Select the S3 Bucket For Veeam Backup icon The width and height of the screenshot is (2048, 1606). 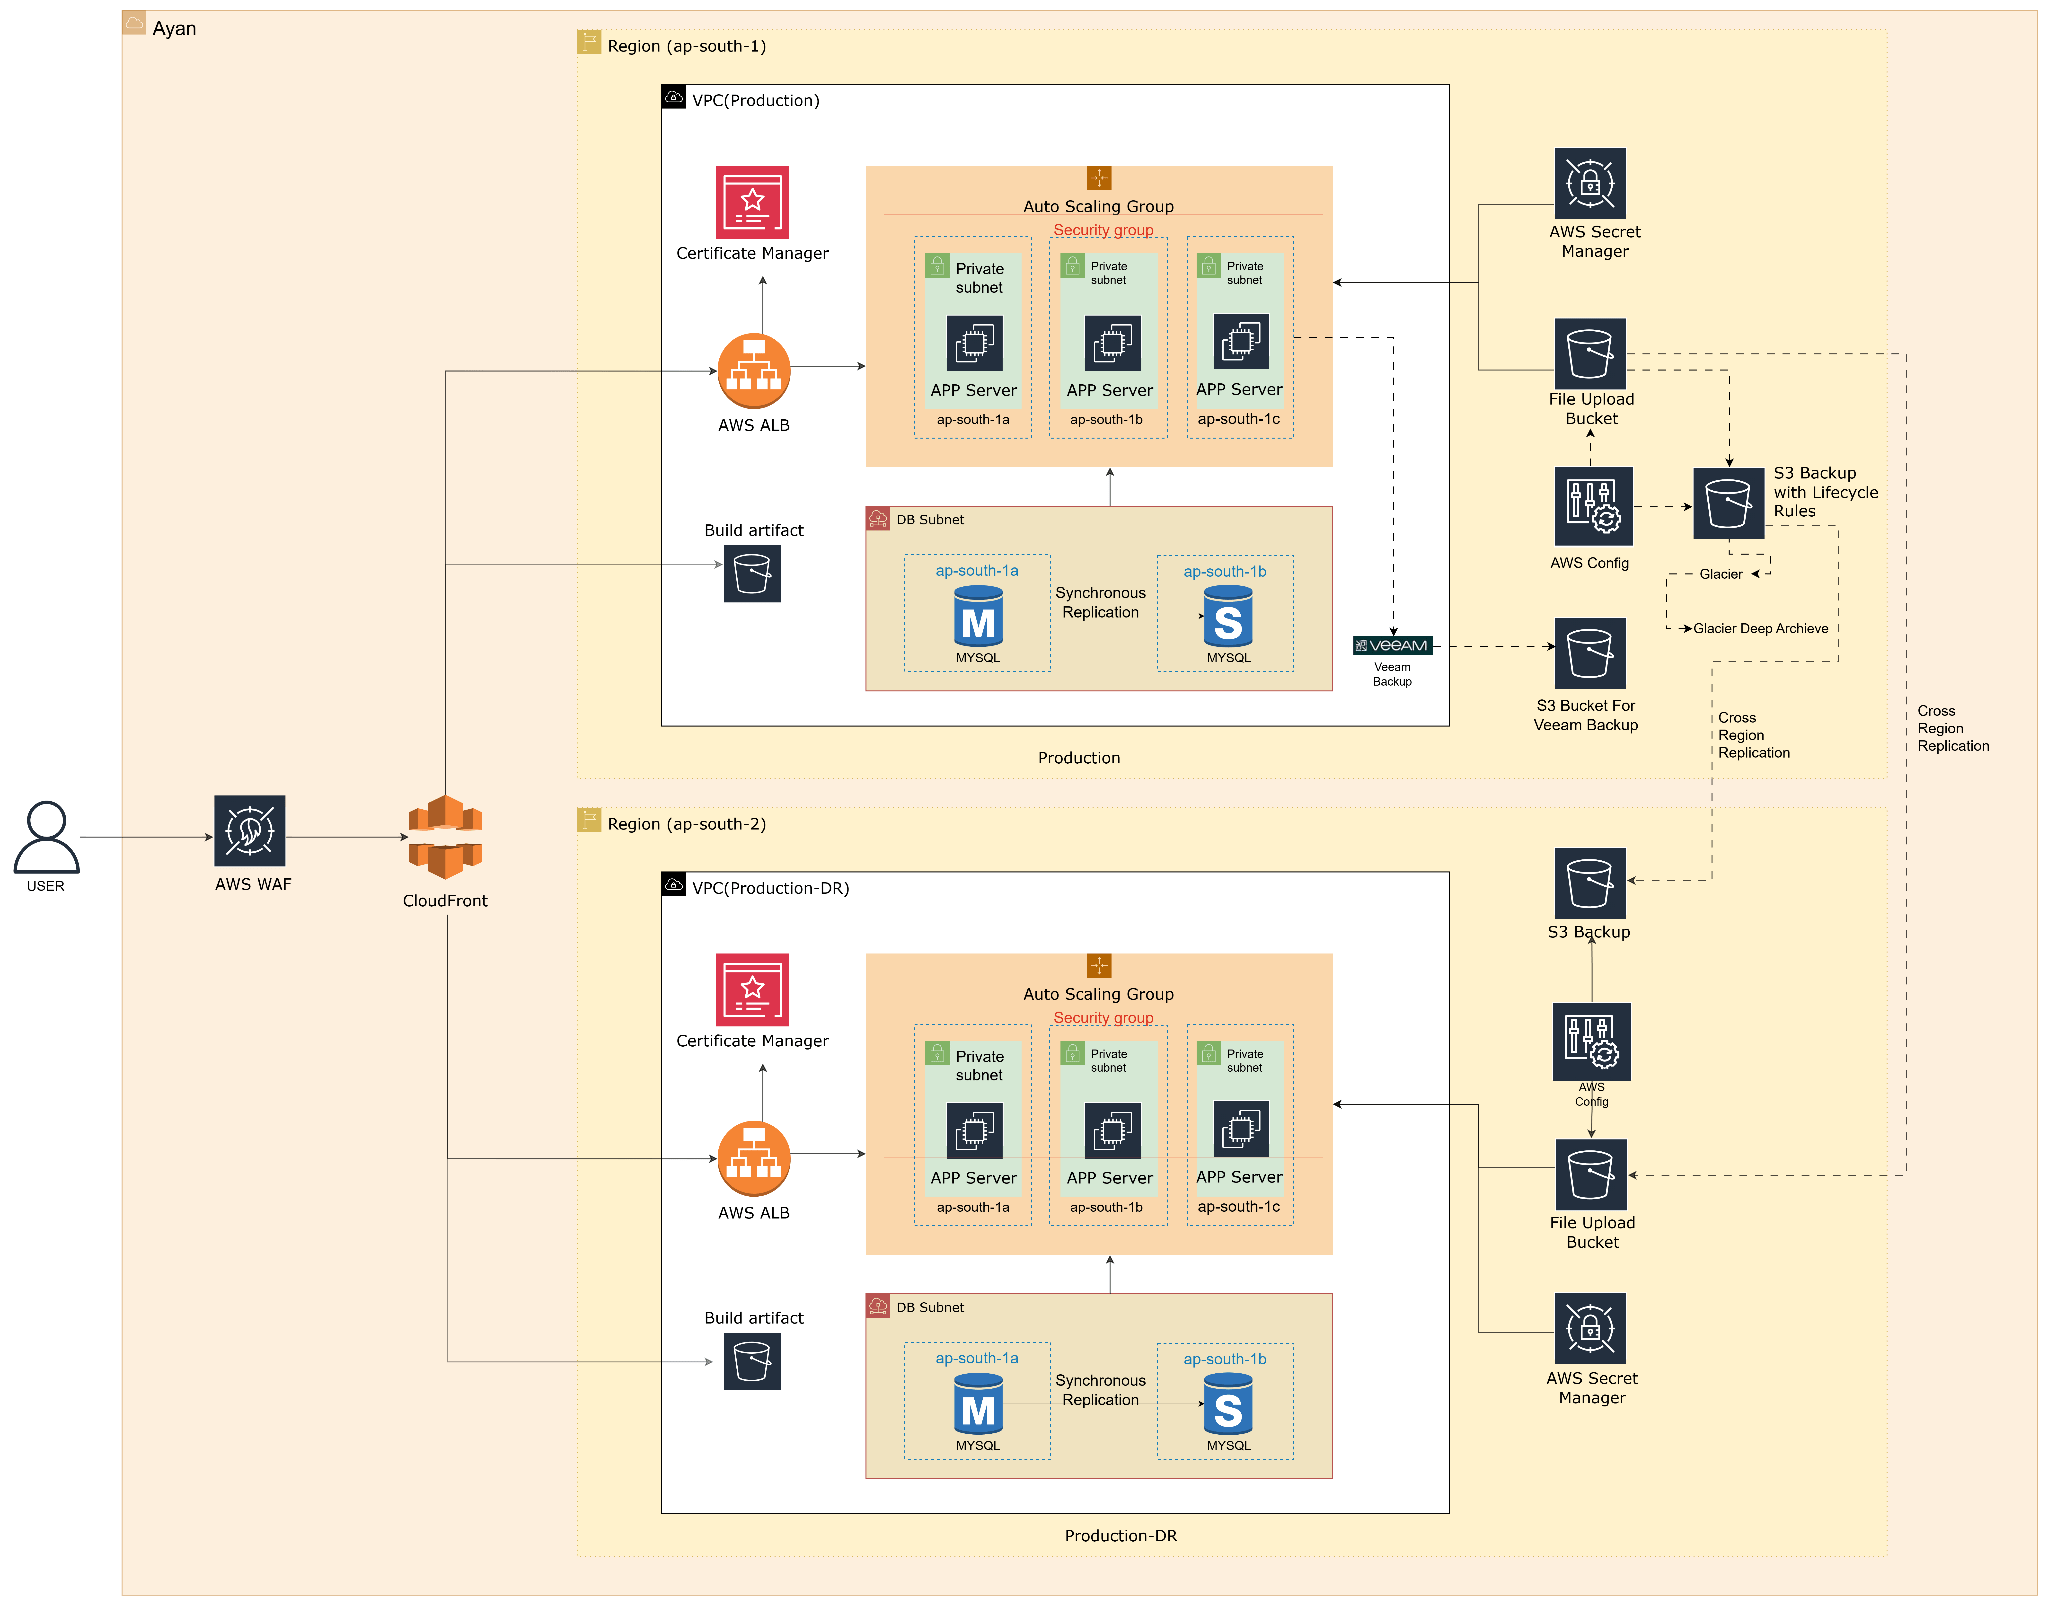pos(1590,653)
